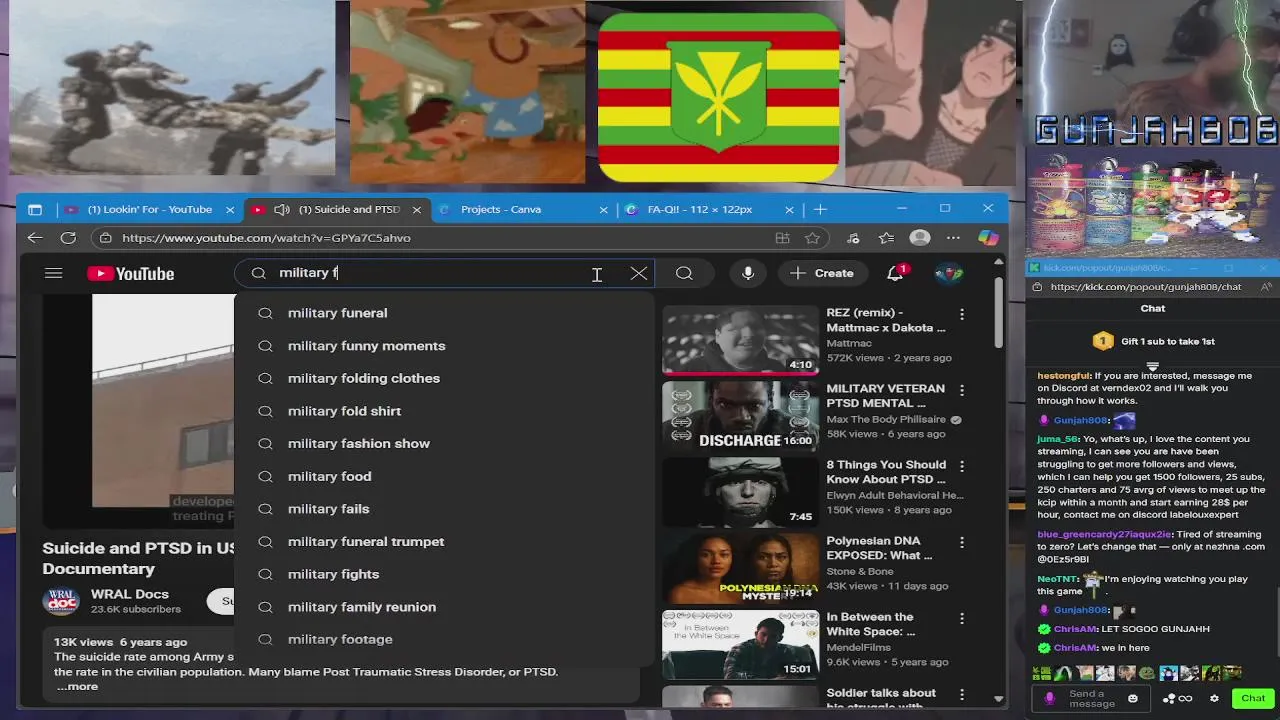1280x720 pixels.
Task: Open the browser profile icon
Action: tap(920, 238)
